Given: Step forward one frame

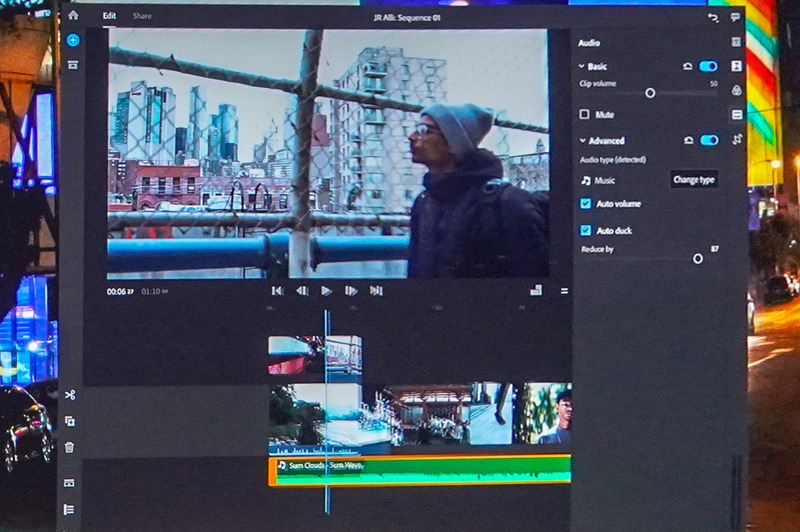Looking at the screenshot, I should 351,291.
